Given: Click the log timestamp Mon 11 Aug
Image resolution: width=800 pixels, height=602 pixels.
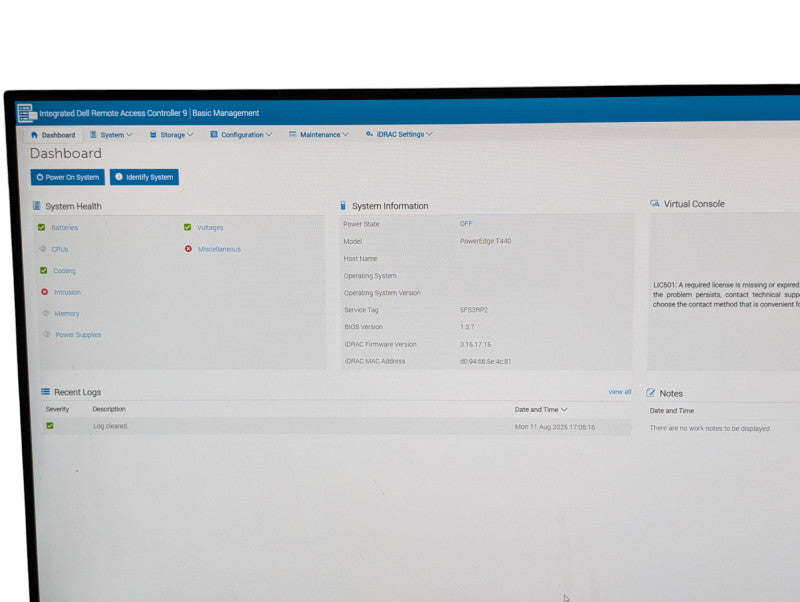Looking at the screenshot, I should (x=555, y=427).
